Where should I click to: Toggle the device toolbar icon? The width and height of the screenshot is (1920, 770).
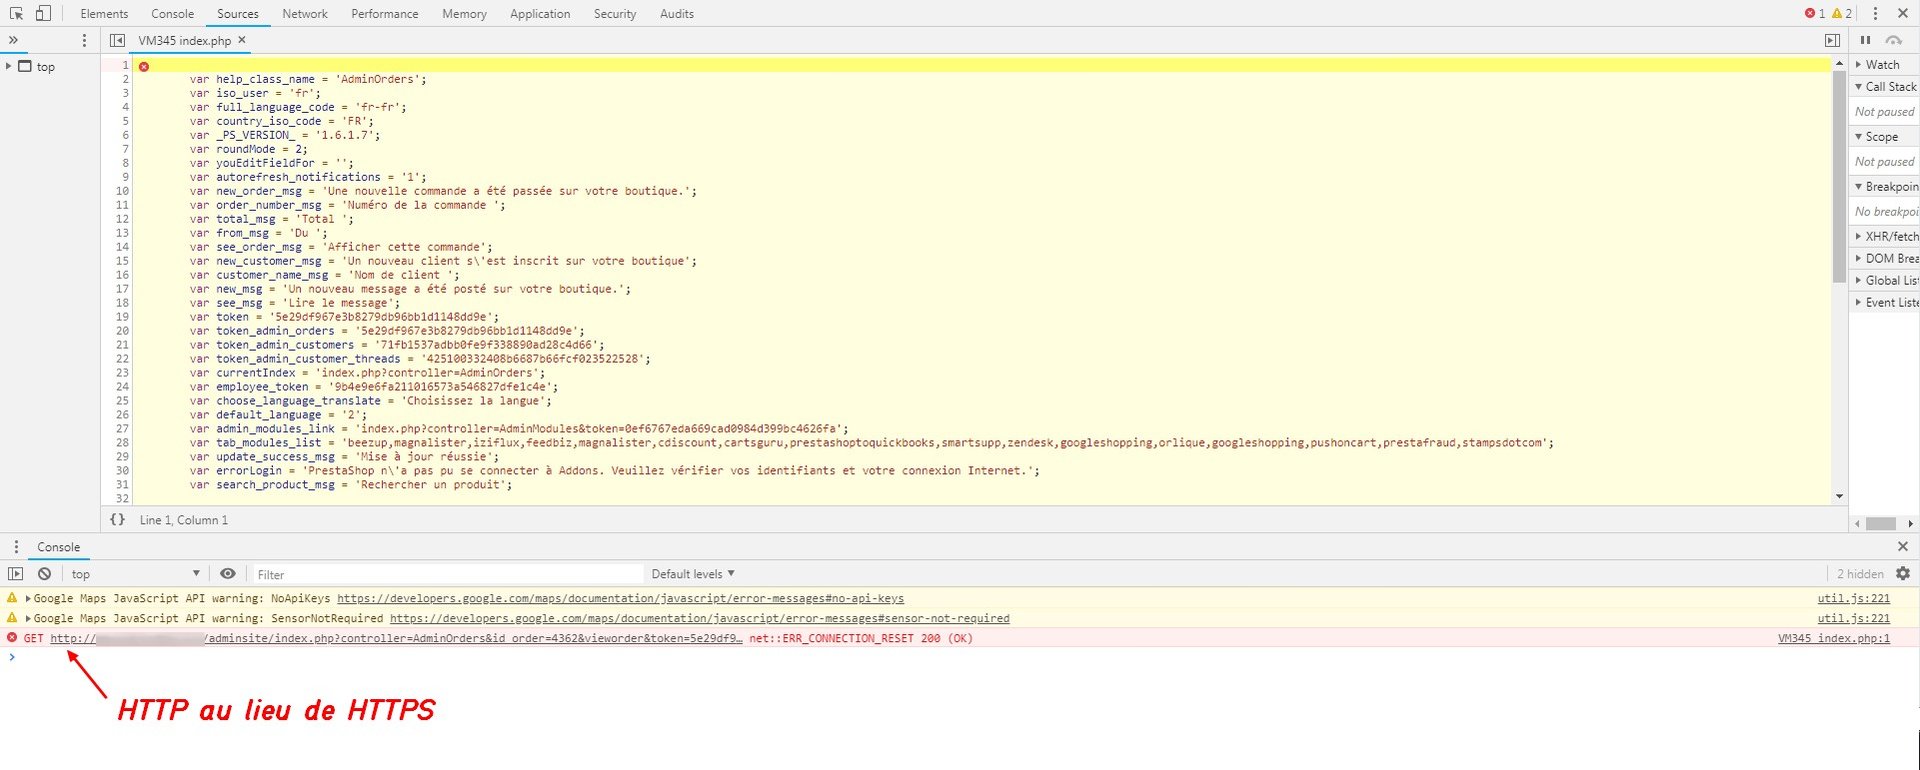point(43,13)
